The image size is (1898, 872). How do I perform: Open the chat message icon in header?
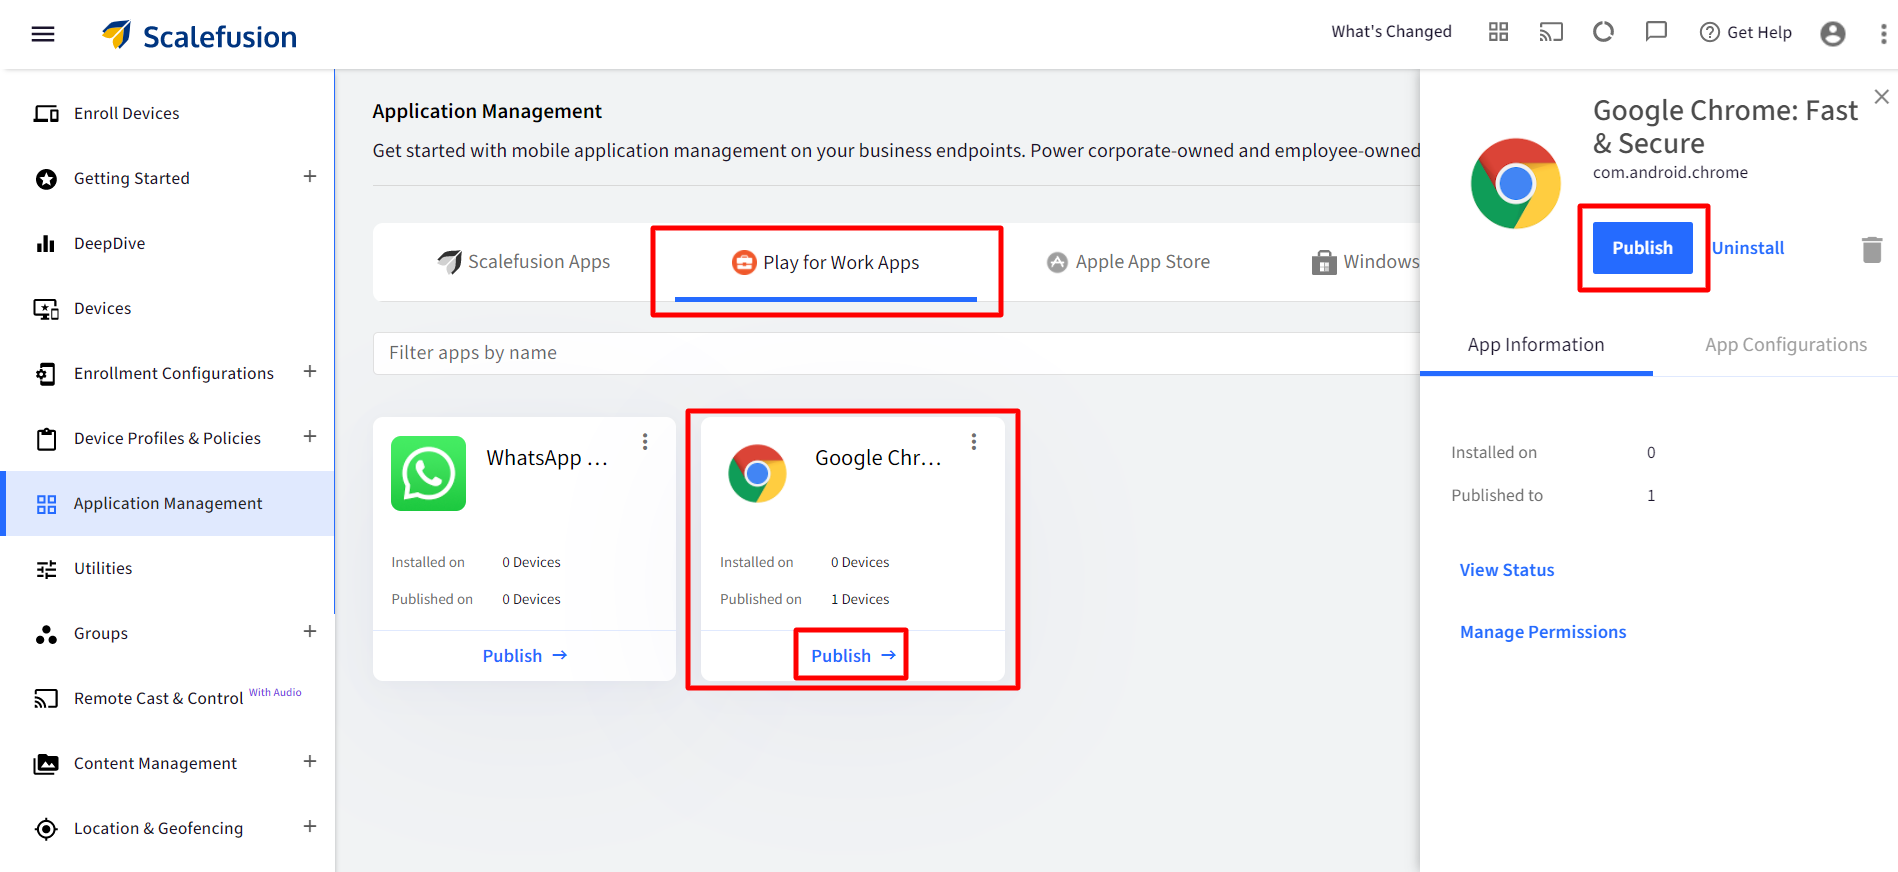pyautogui.click(x=1657, y=32)
